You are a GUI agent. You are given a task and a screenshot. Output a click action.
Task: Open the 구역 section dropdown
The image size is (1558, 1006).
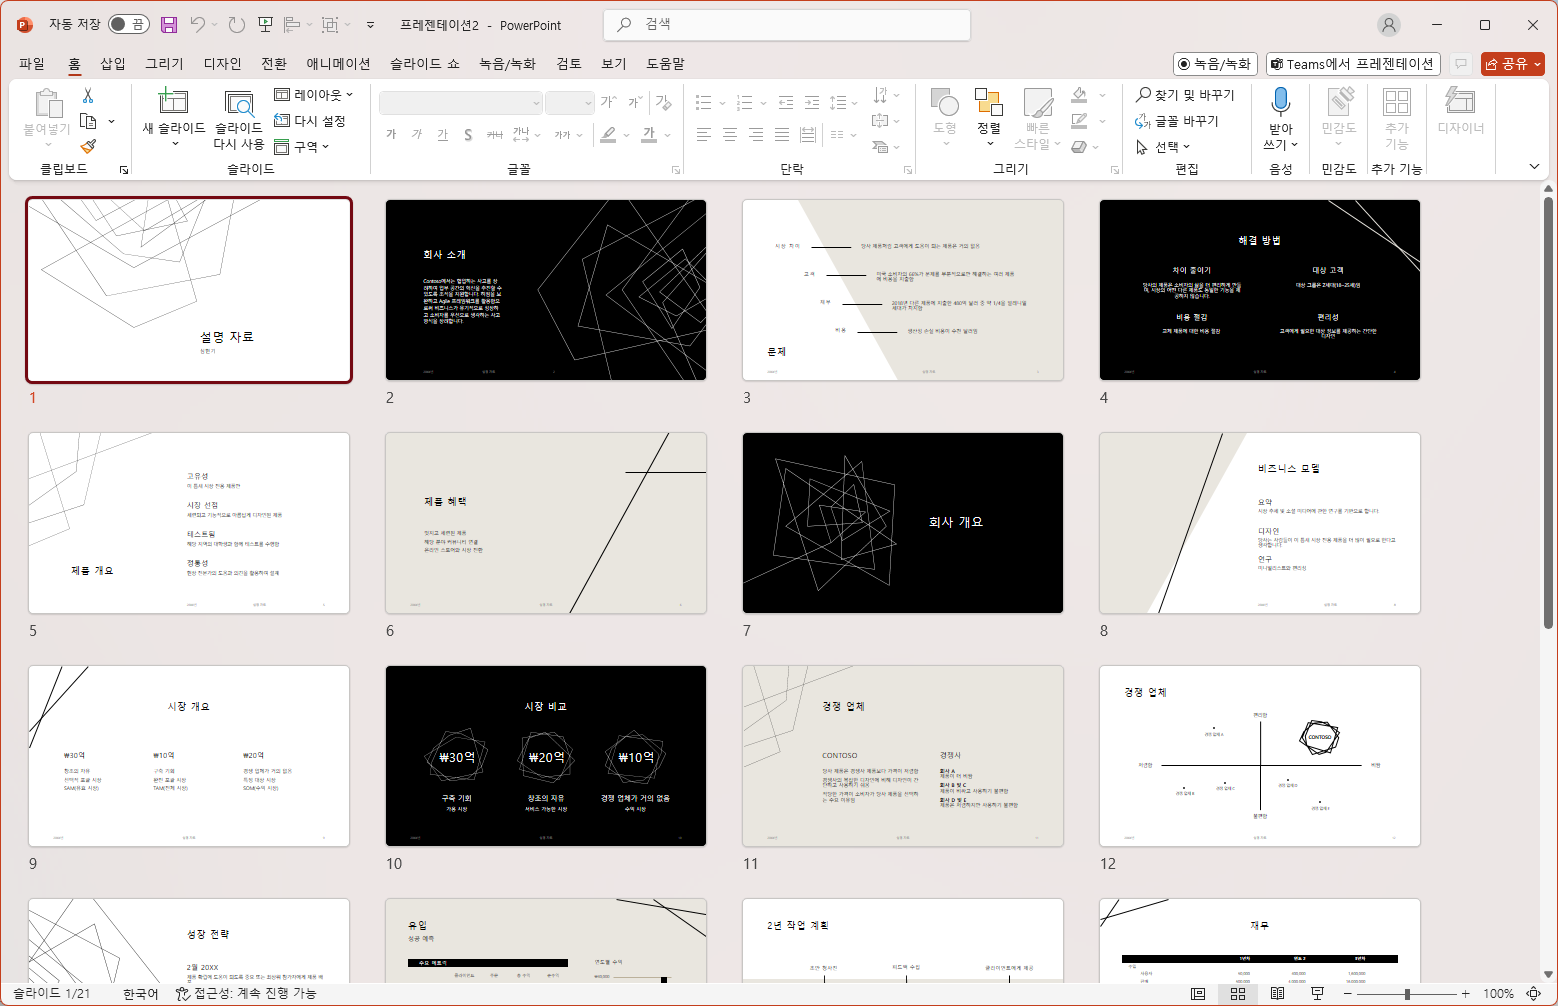click(302, 147)
